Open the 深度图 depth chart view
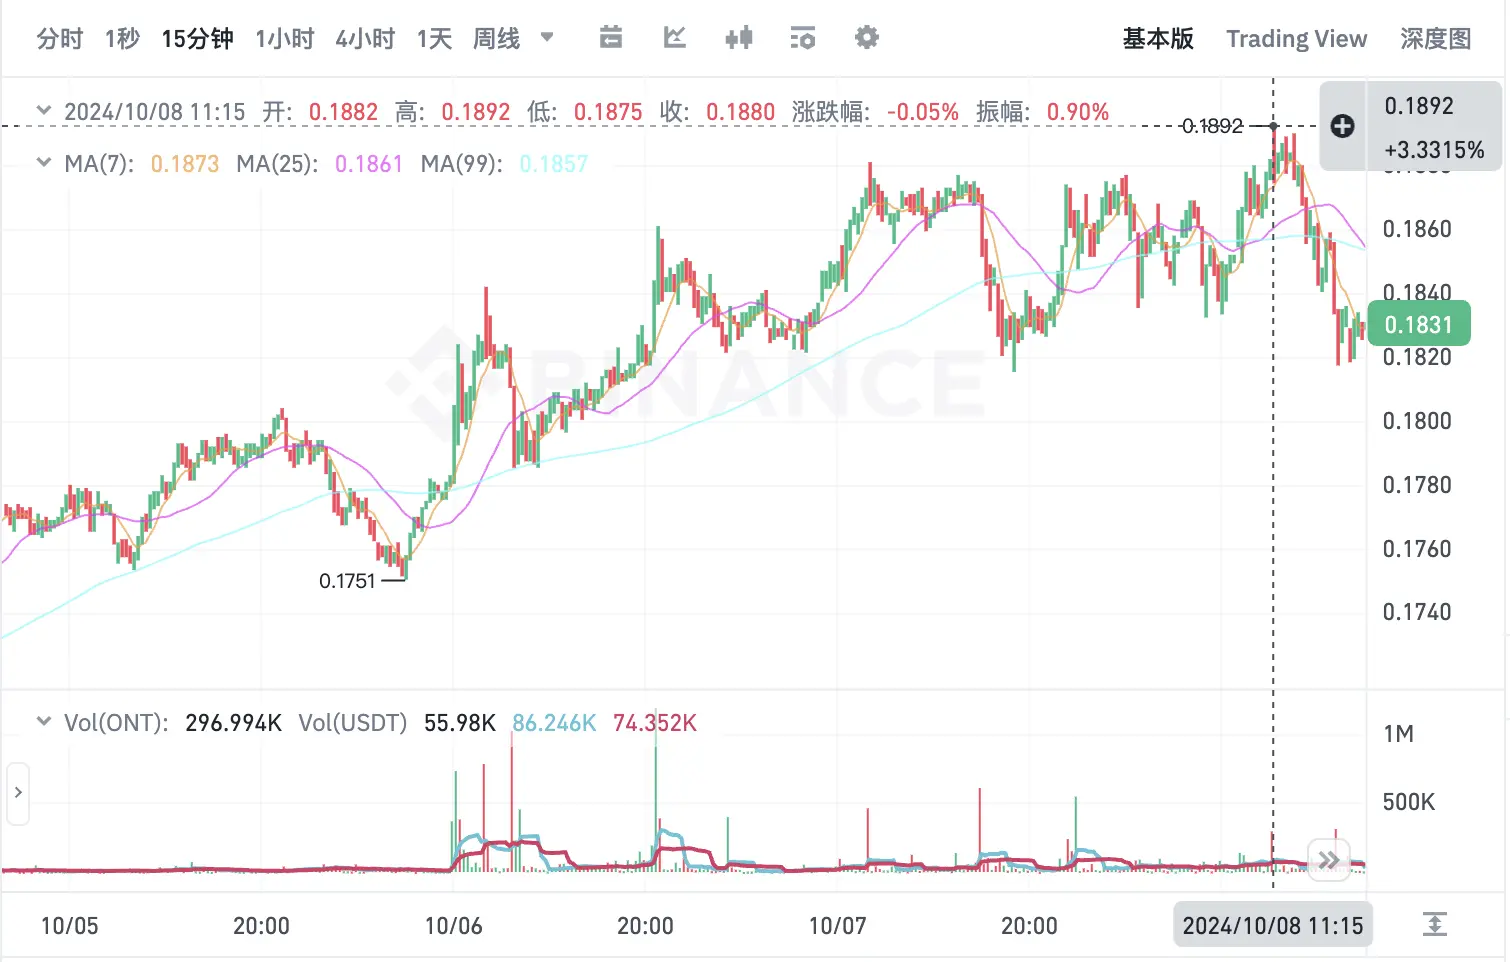The height and width of the screenshot is (962, 1510). pyautogui.click(x=1436, y=38)
